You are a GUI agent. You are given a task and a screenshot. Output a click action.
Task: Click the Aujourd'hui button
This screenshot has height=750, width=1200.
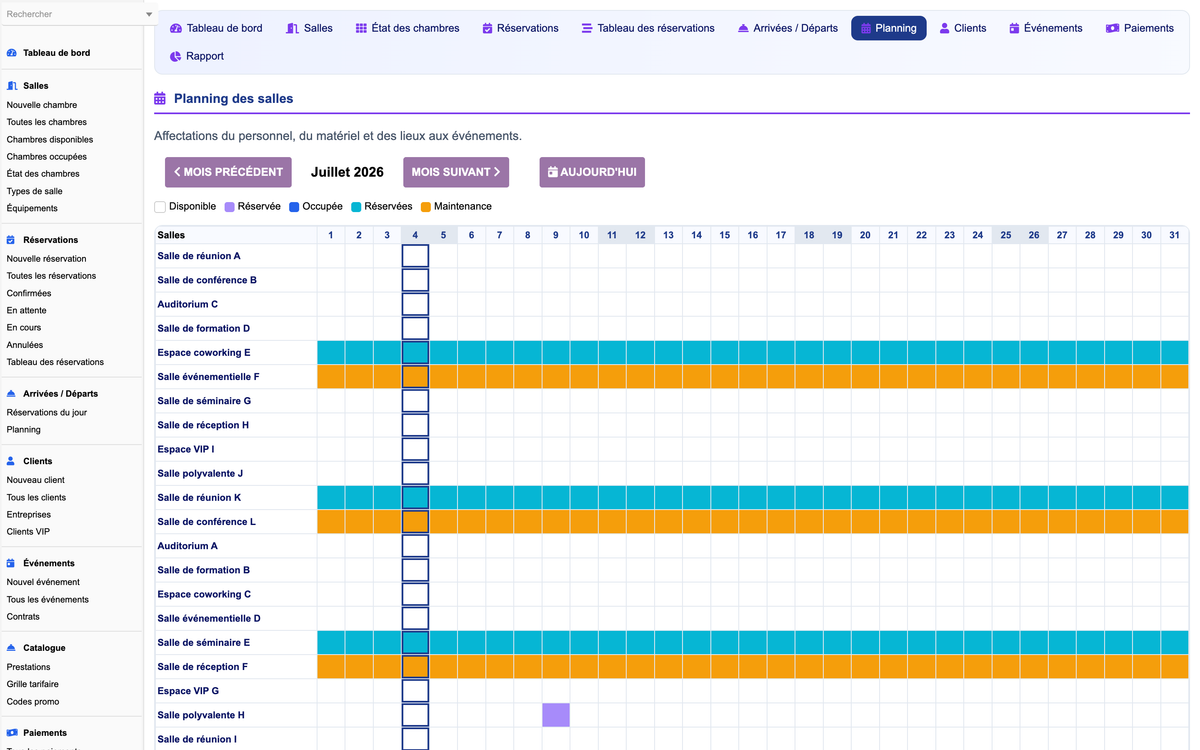click(x=592, y=172)
